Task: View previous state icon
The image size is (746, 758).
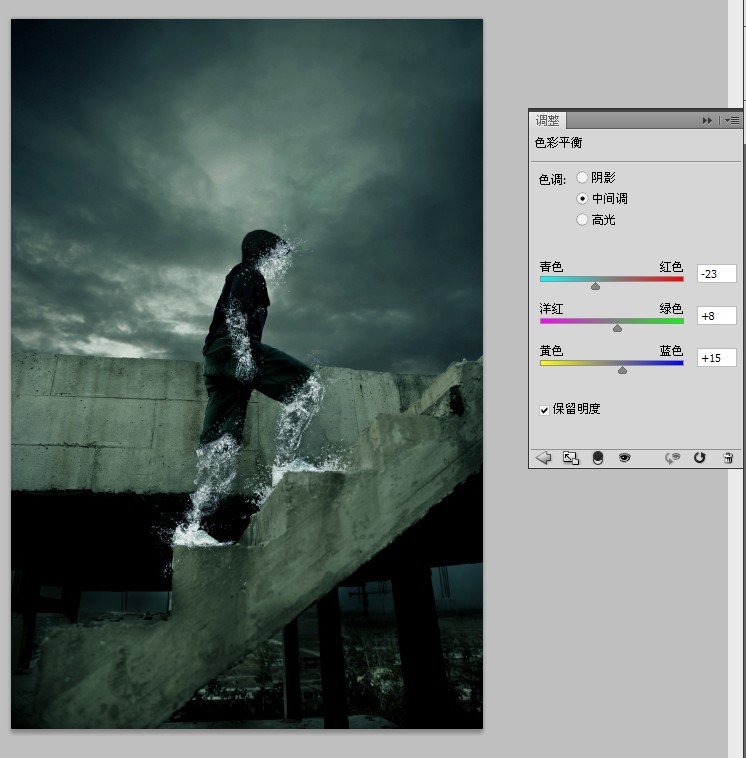Action: click(673, 457)
